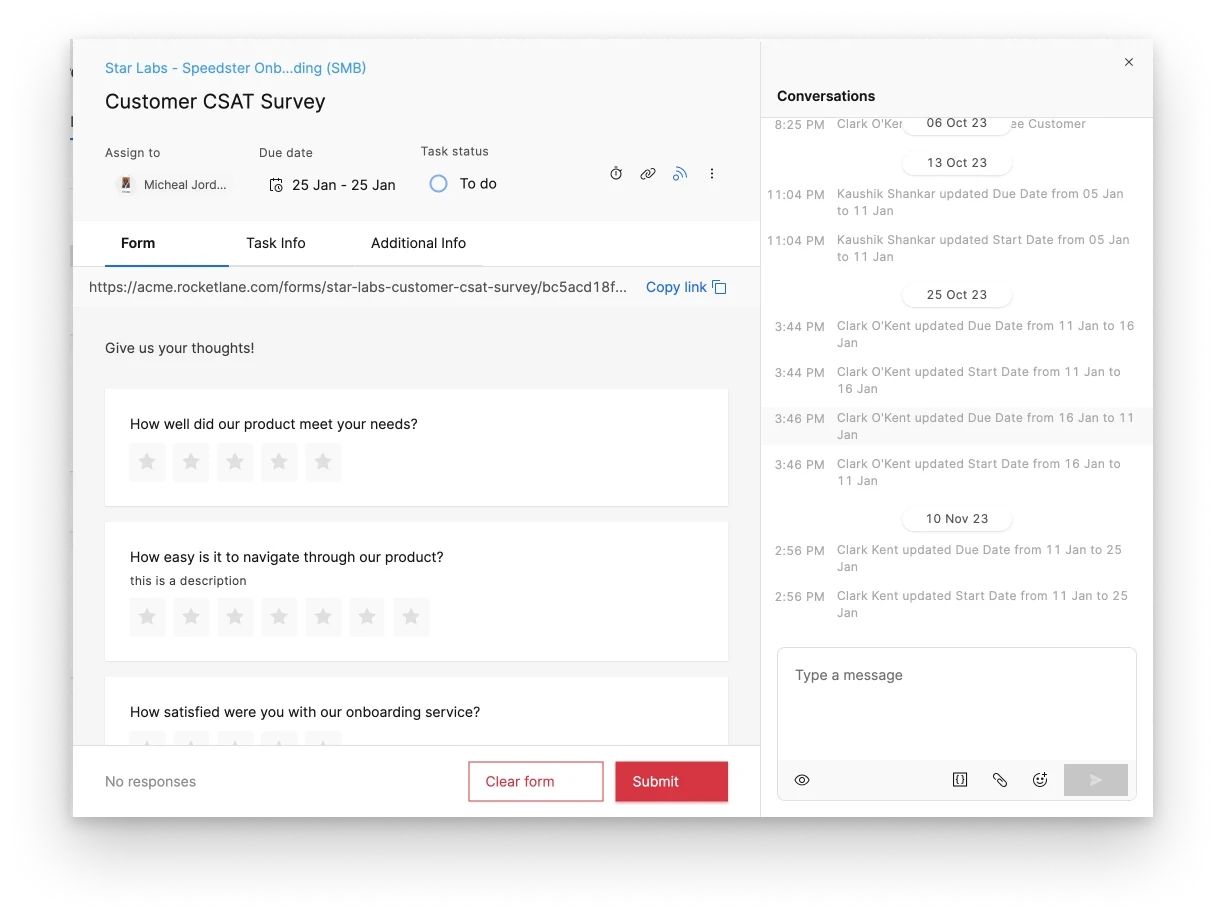This screenshot has height=918, width=1223.
Task: Rate navigation question two stars
Action: click(191, 617)
